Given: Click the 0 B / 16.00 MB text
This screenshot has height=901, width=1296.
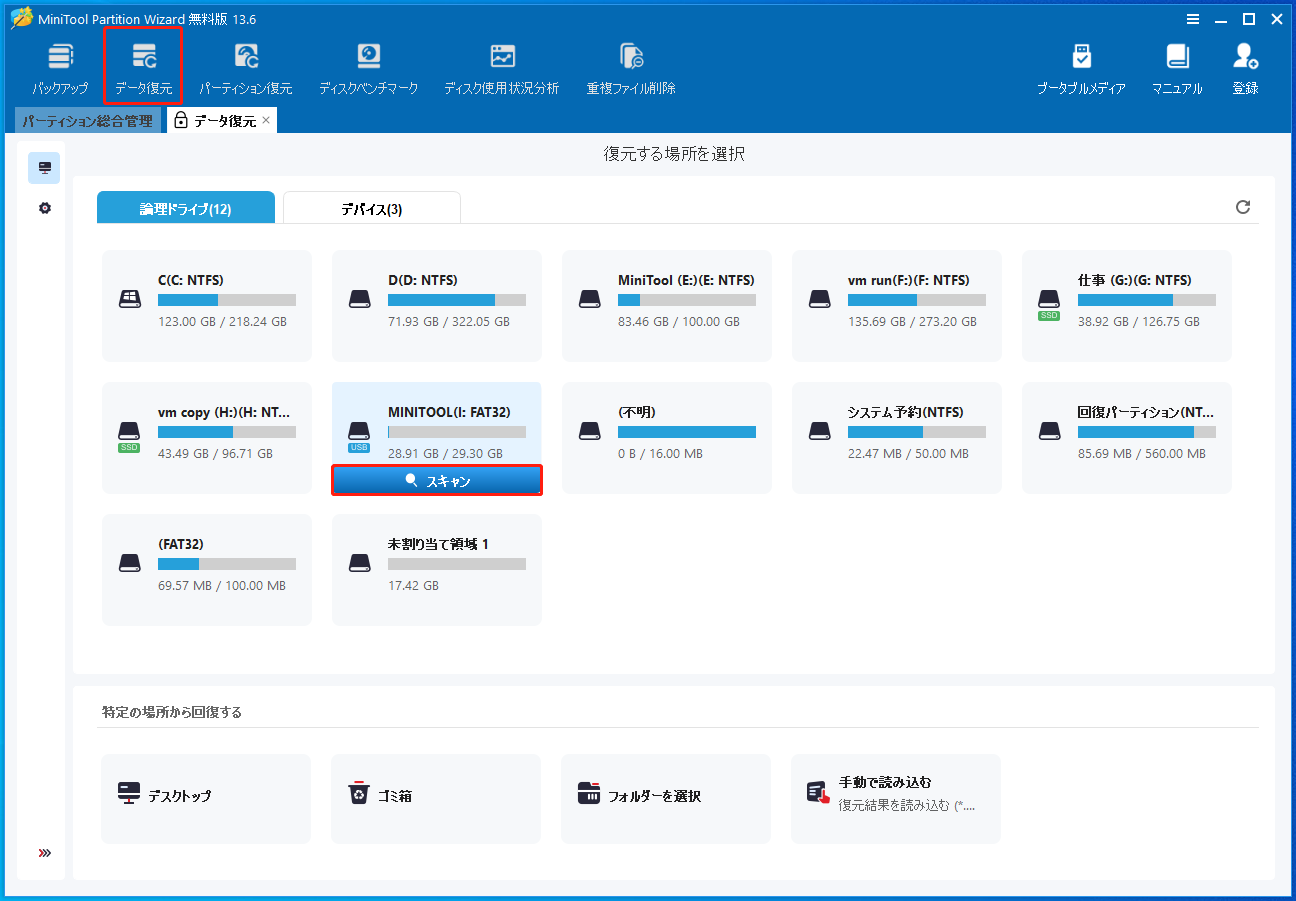Looking at the screenshot, I should pyautogui.click(x=660, y=454).
